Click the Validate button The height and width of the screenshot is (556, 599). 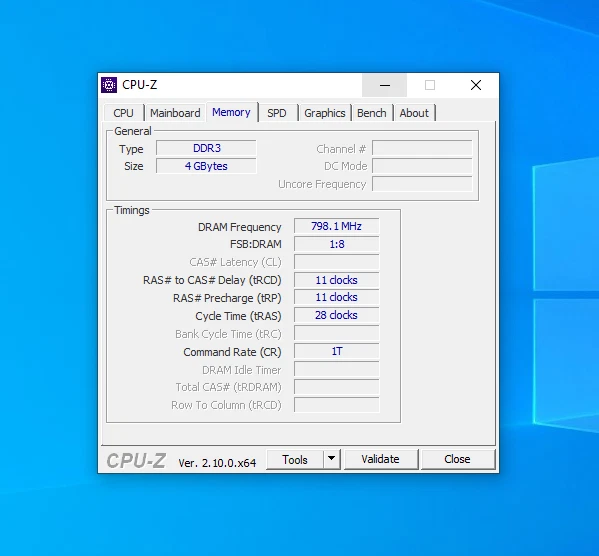click(380, 459)
